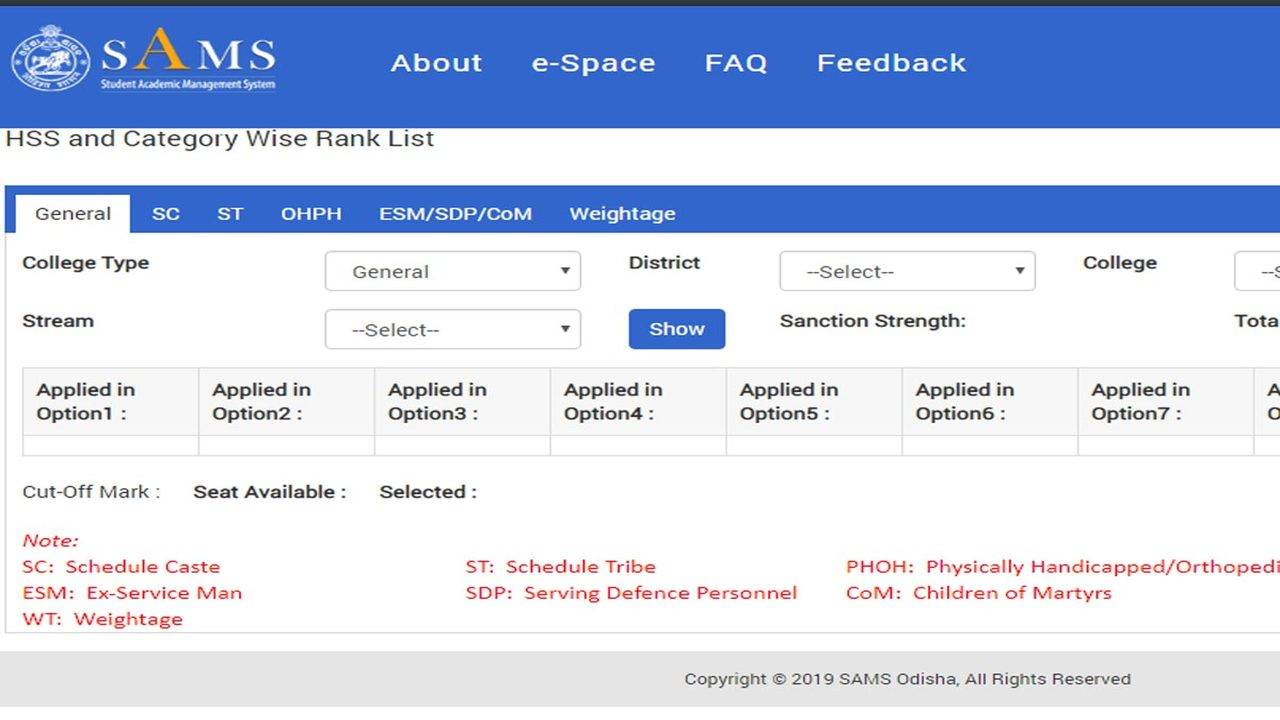Click the 'Stream' label
This screenshot has height=720, width=1280.
(x=58, y=321)
